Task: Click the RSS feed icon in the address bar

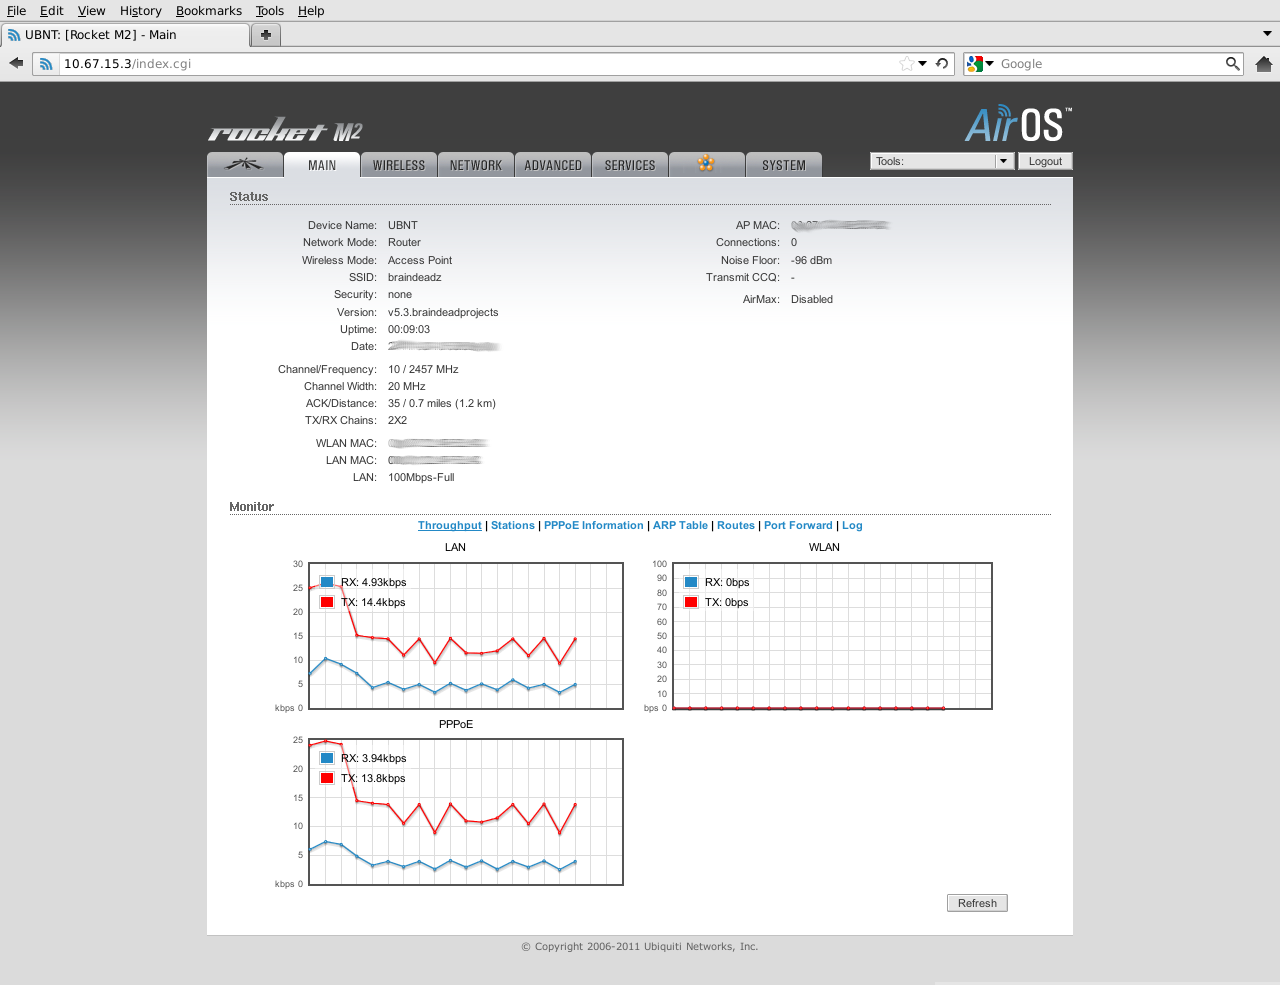Action: coord(46,64)
